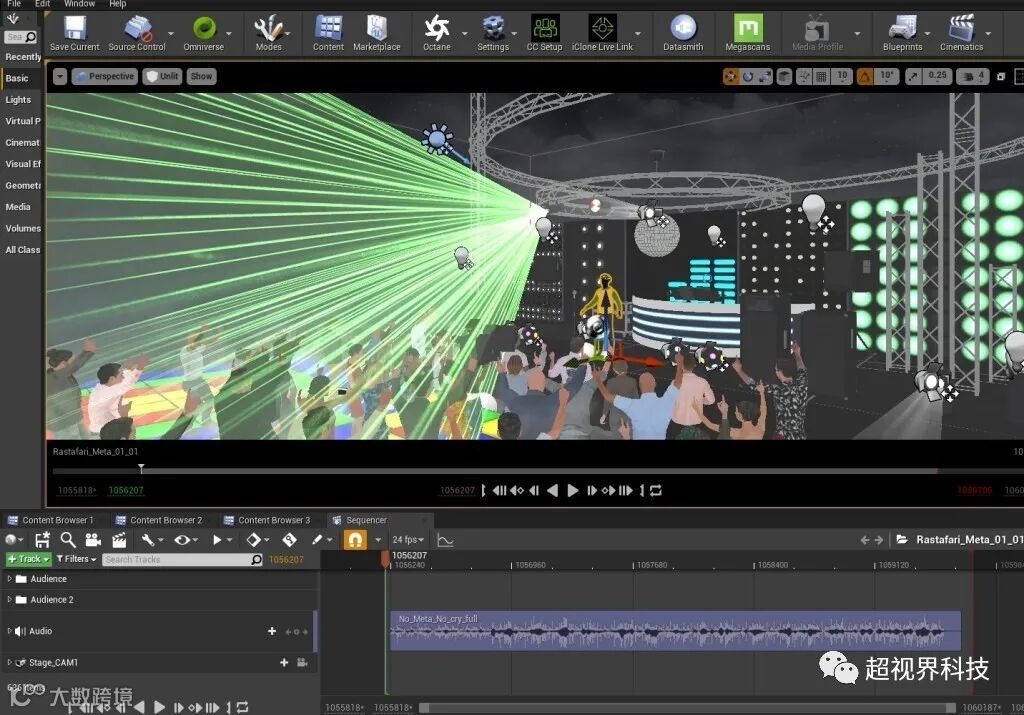Image resolution: width=1024 pixels, height=715 pixels.
Task: Click the Sequencer save-as icon
Action: tap(42, 539)
